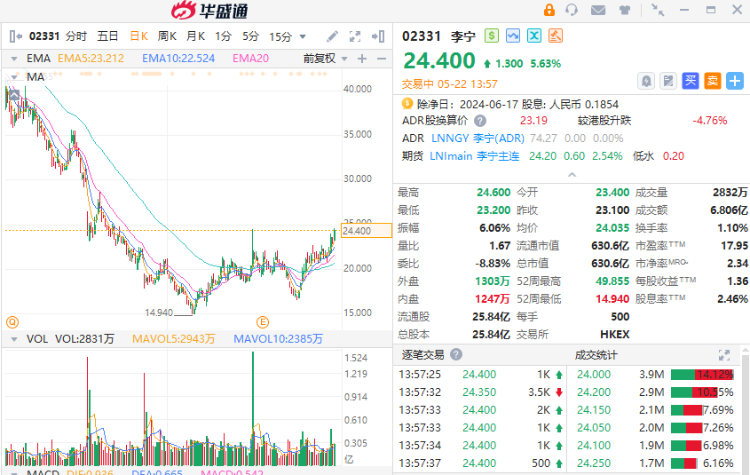750x475 pixels.
Task: Click the blue trend-line badge next to 李宁
Action: [x=513, y=35]
